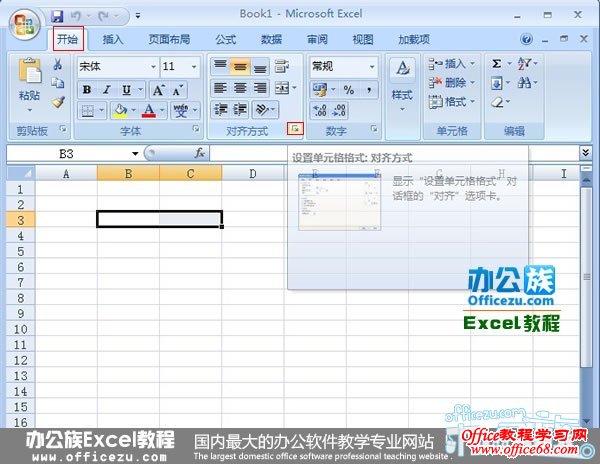Screen dimensions: 600x464
Task: Increase decimal places
Action: tap(320, 110)
